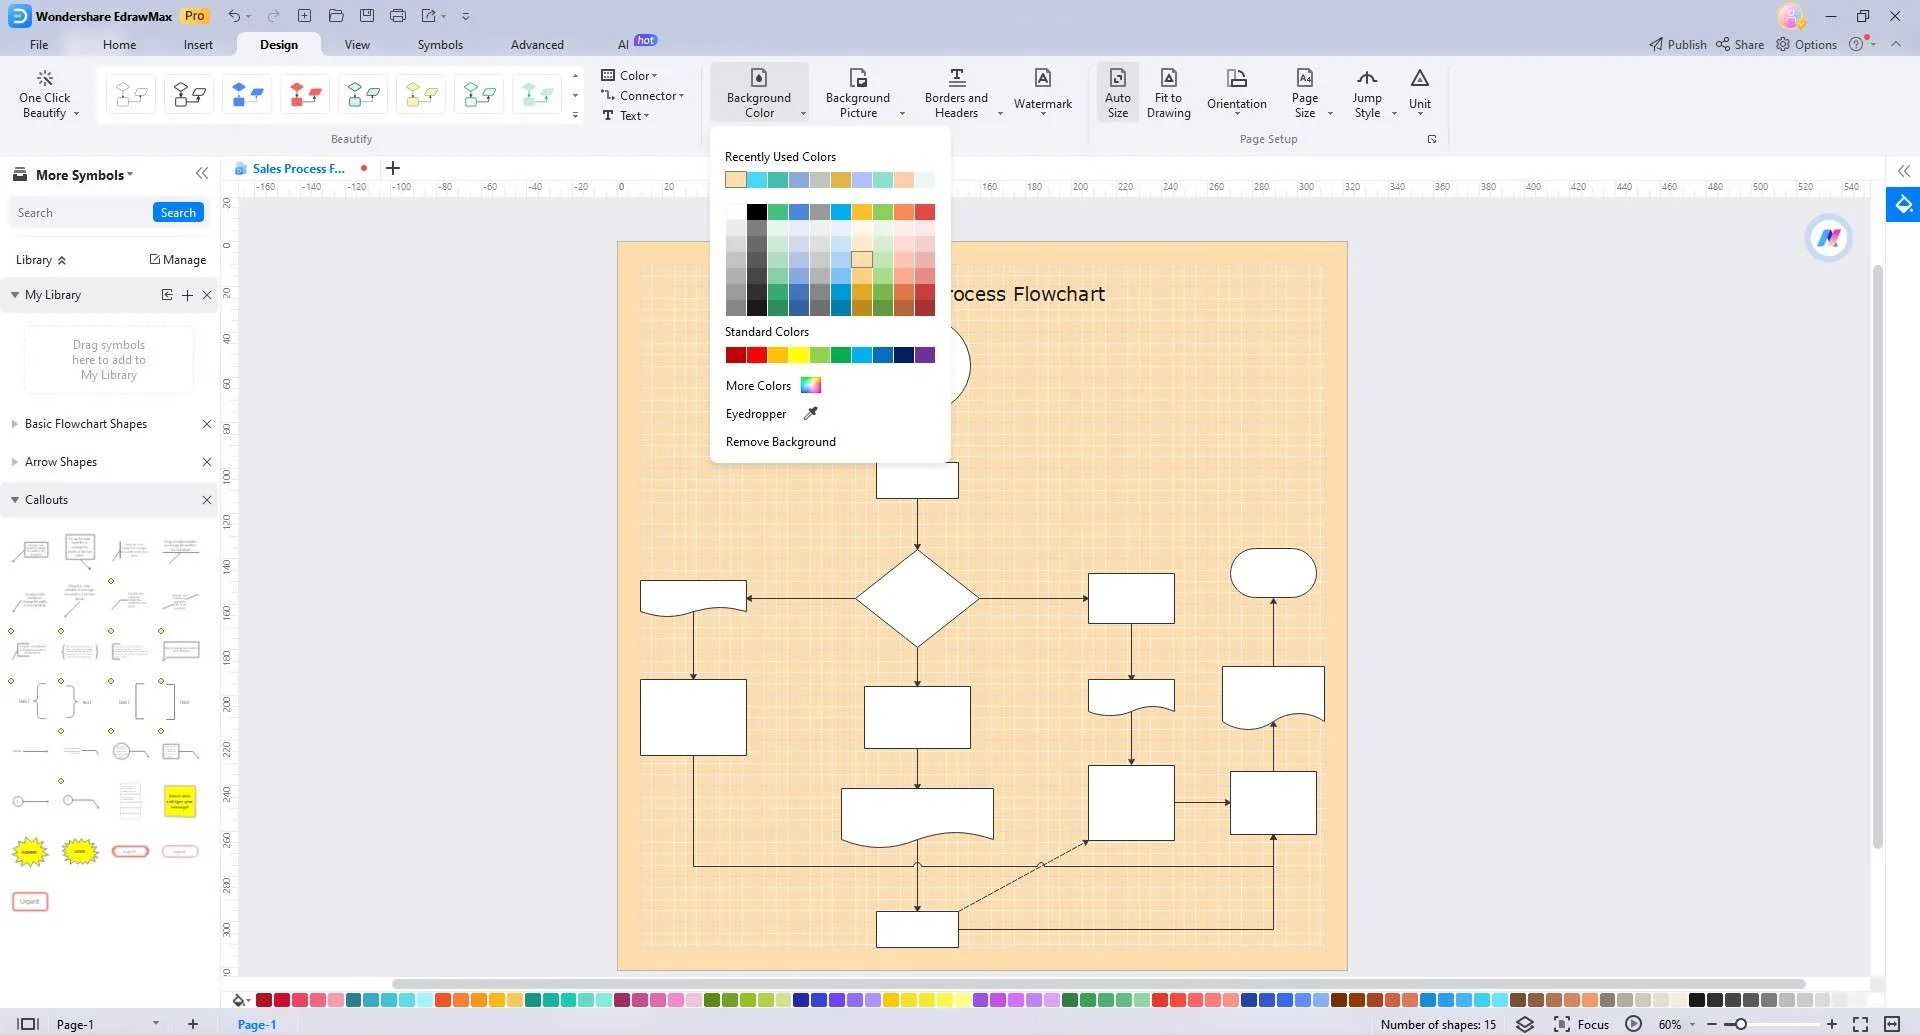Pick the black theme color swatch
Screen dimensions: 1920x1035
[x=757, y=212]
